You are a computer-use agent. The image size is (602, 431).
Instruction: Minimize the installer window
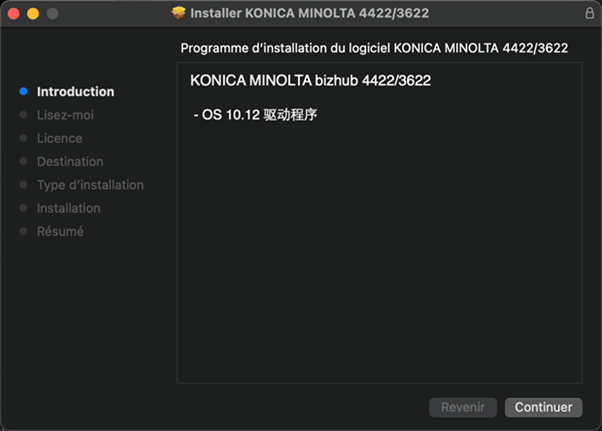[x=33, y=14]
